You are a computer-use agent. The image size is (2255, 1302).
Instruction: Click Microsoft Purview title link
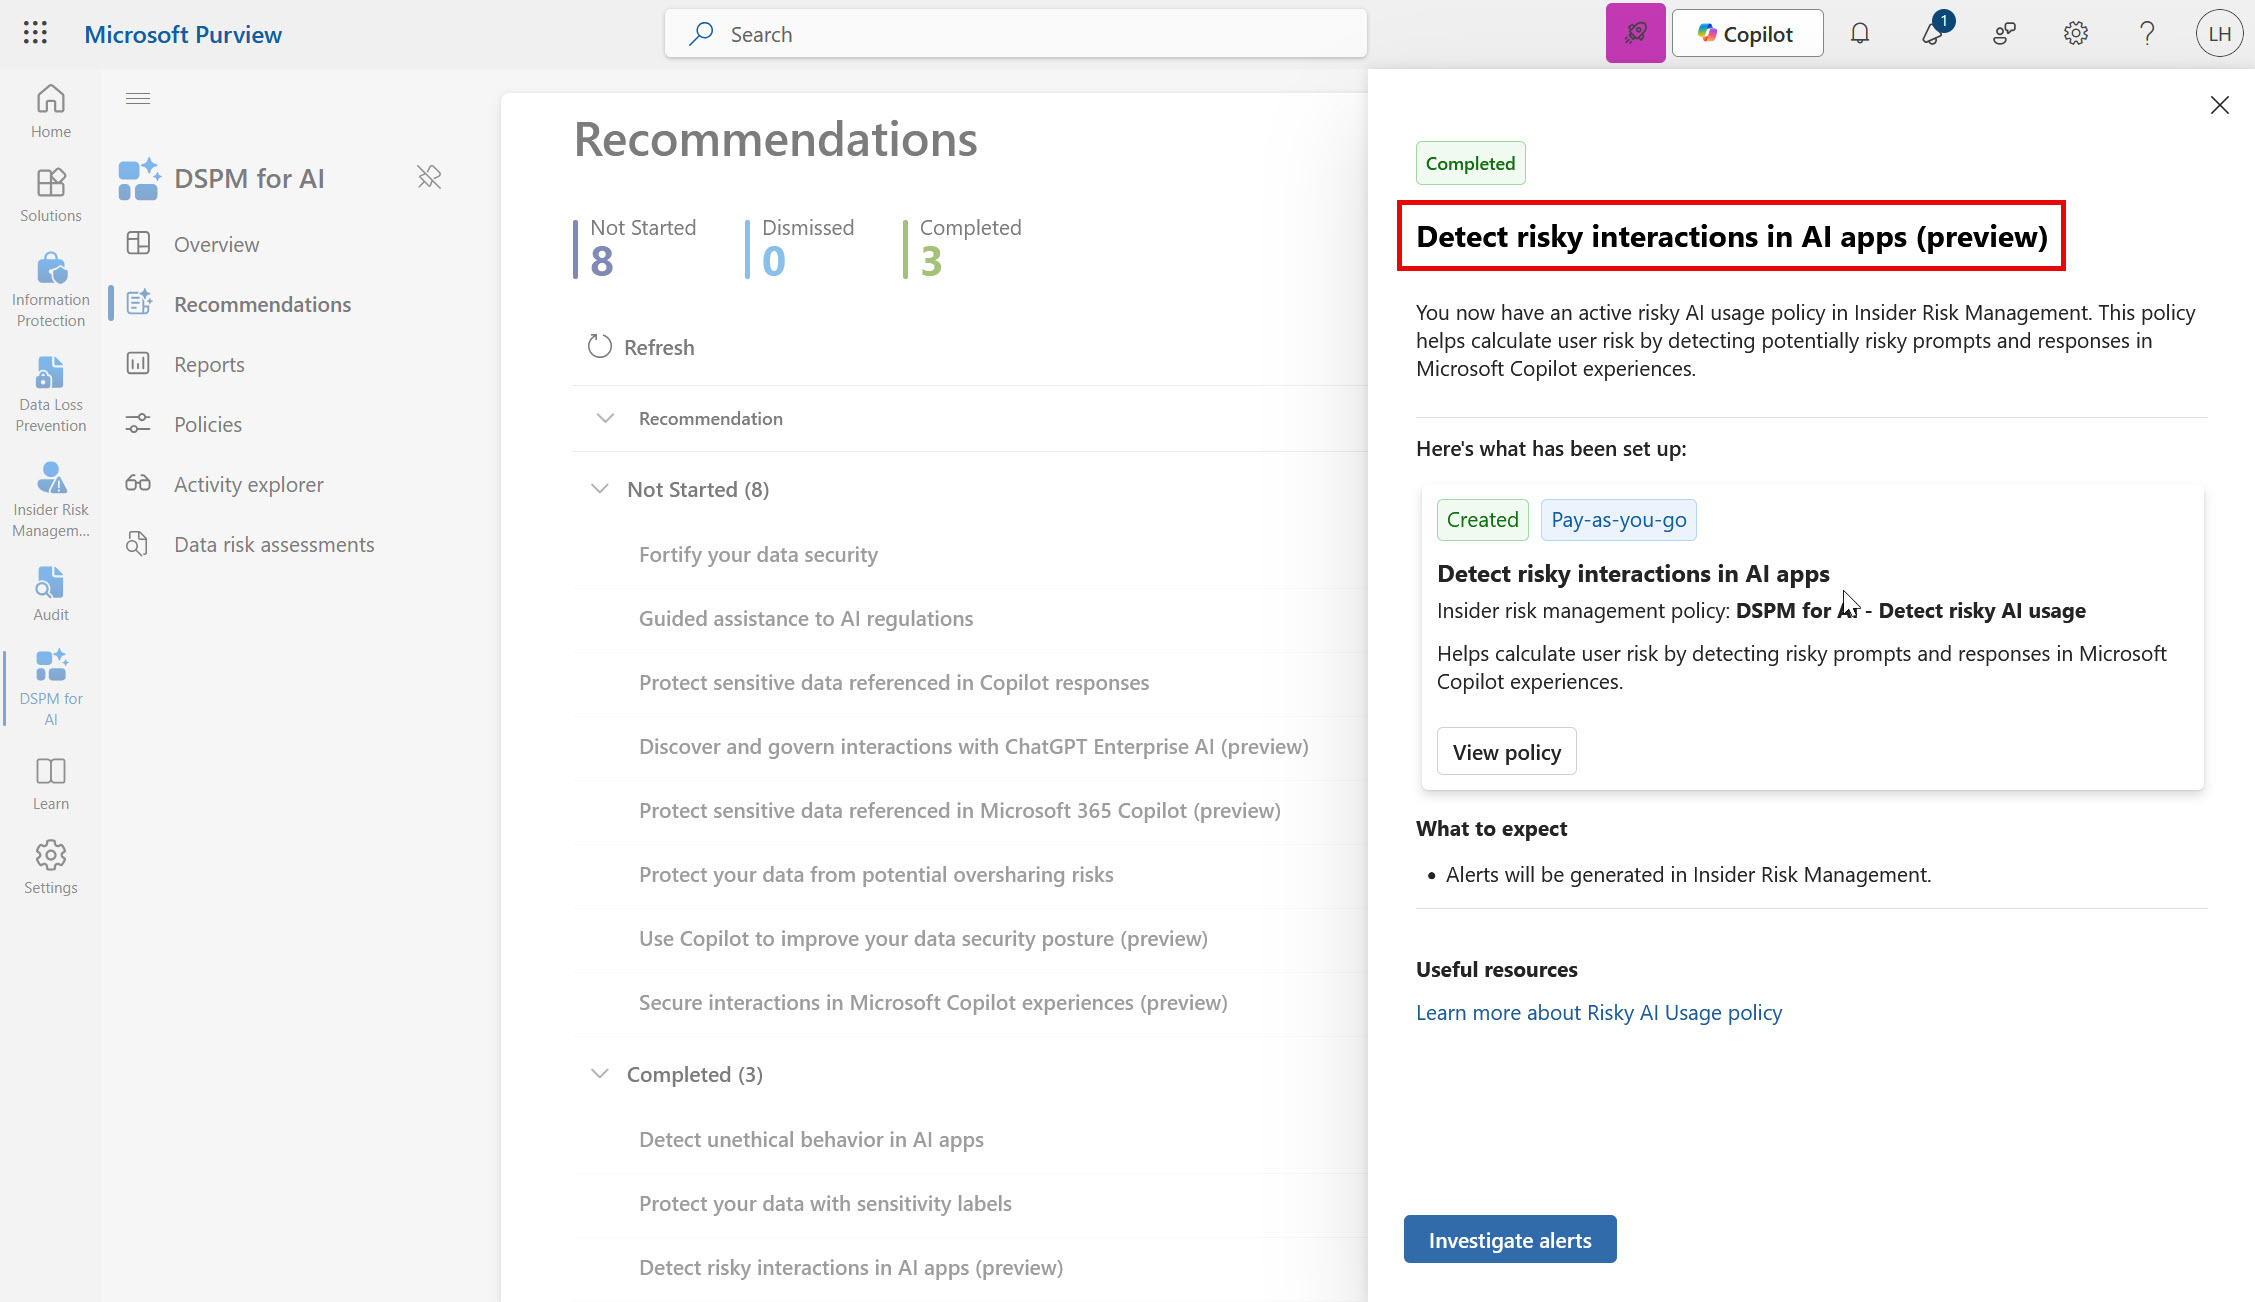click(183, 34)
